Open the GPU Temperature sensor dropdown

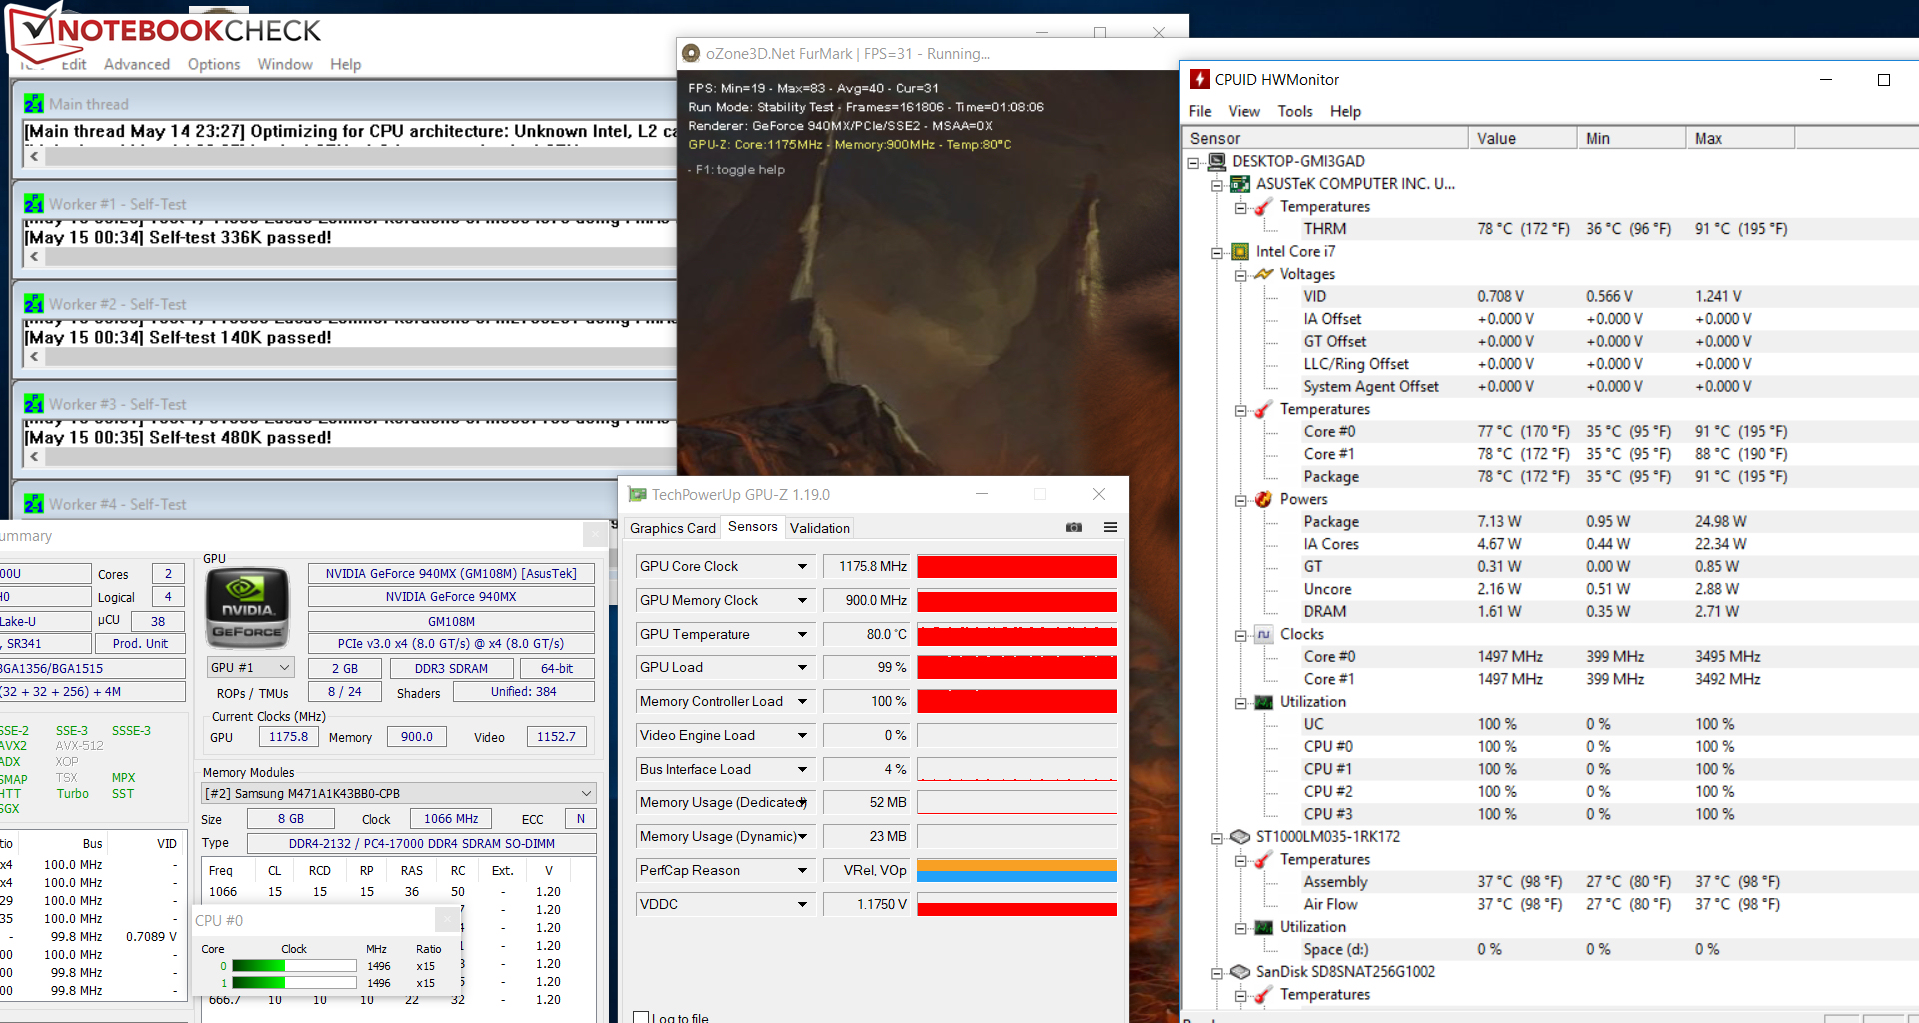tap(802, 634)
